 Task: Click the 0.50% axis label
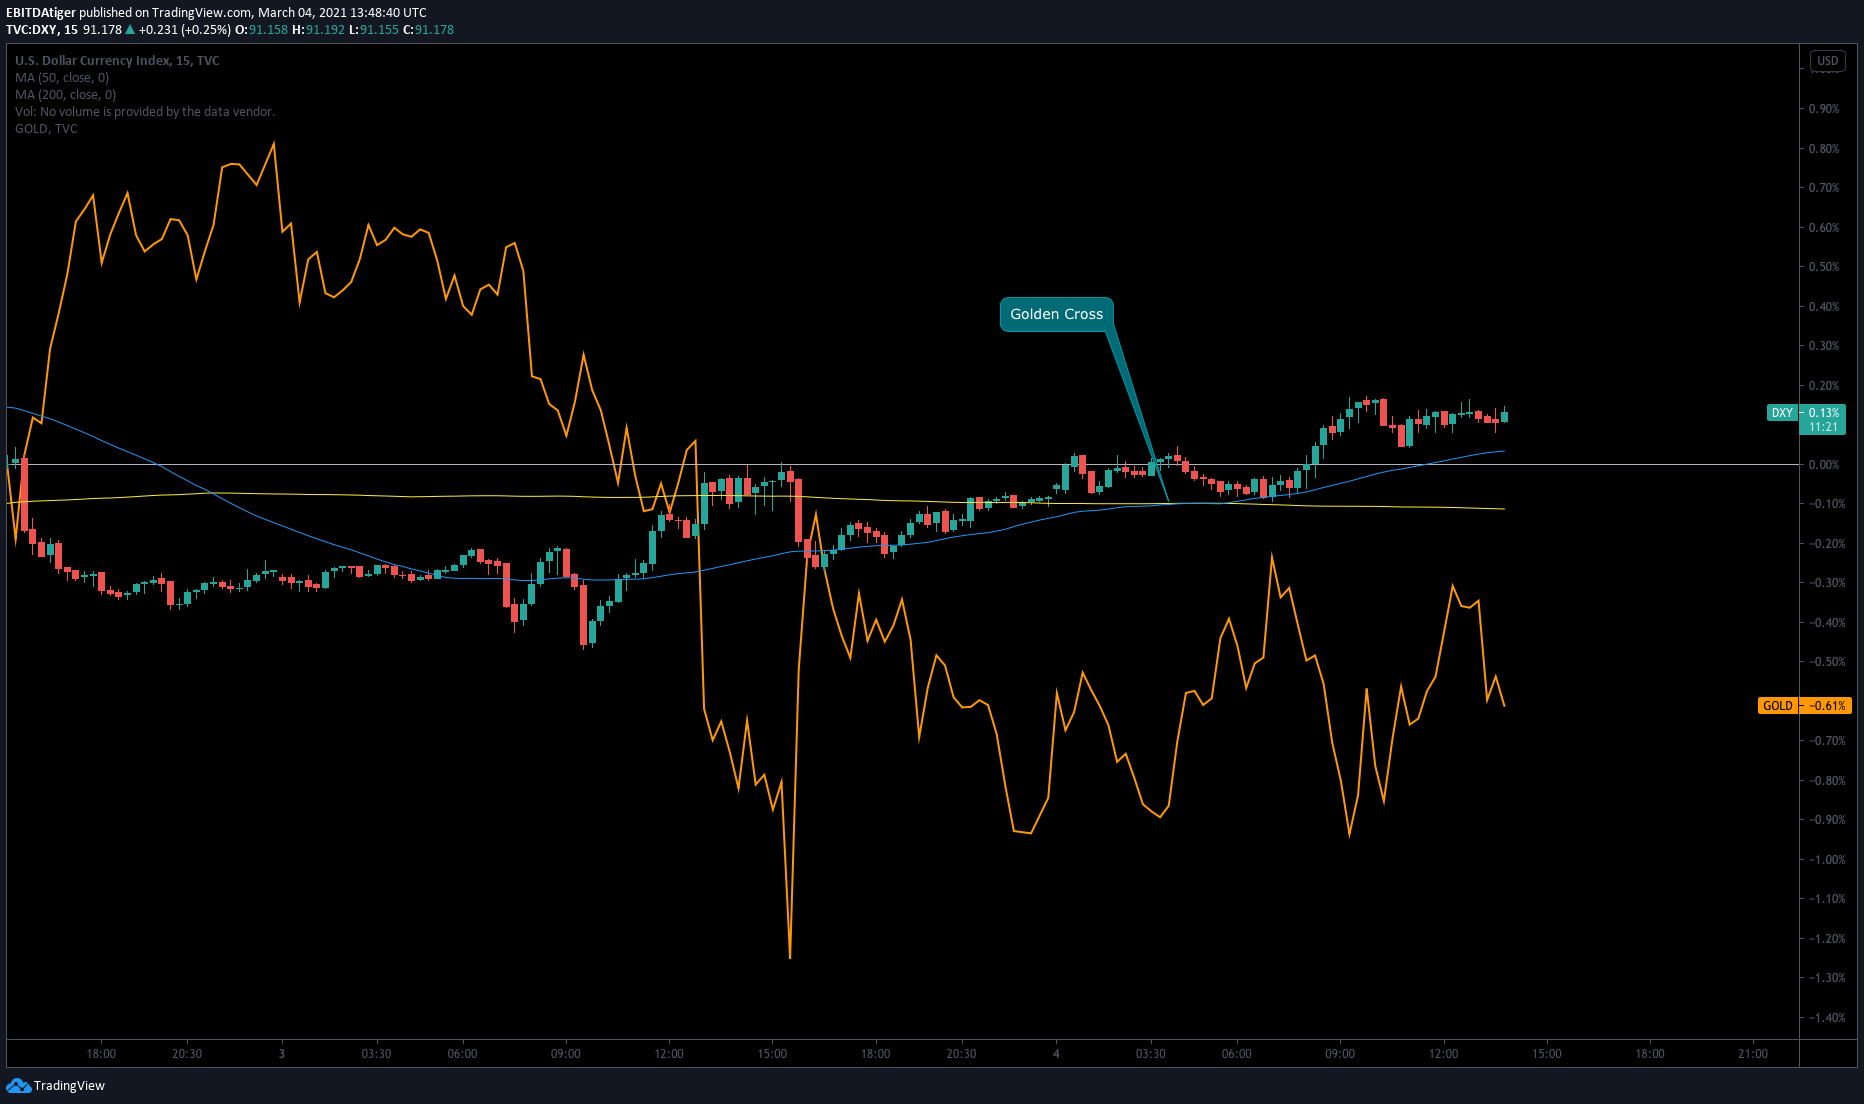point(1824,267)
